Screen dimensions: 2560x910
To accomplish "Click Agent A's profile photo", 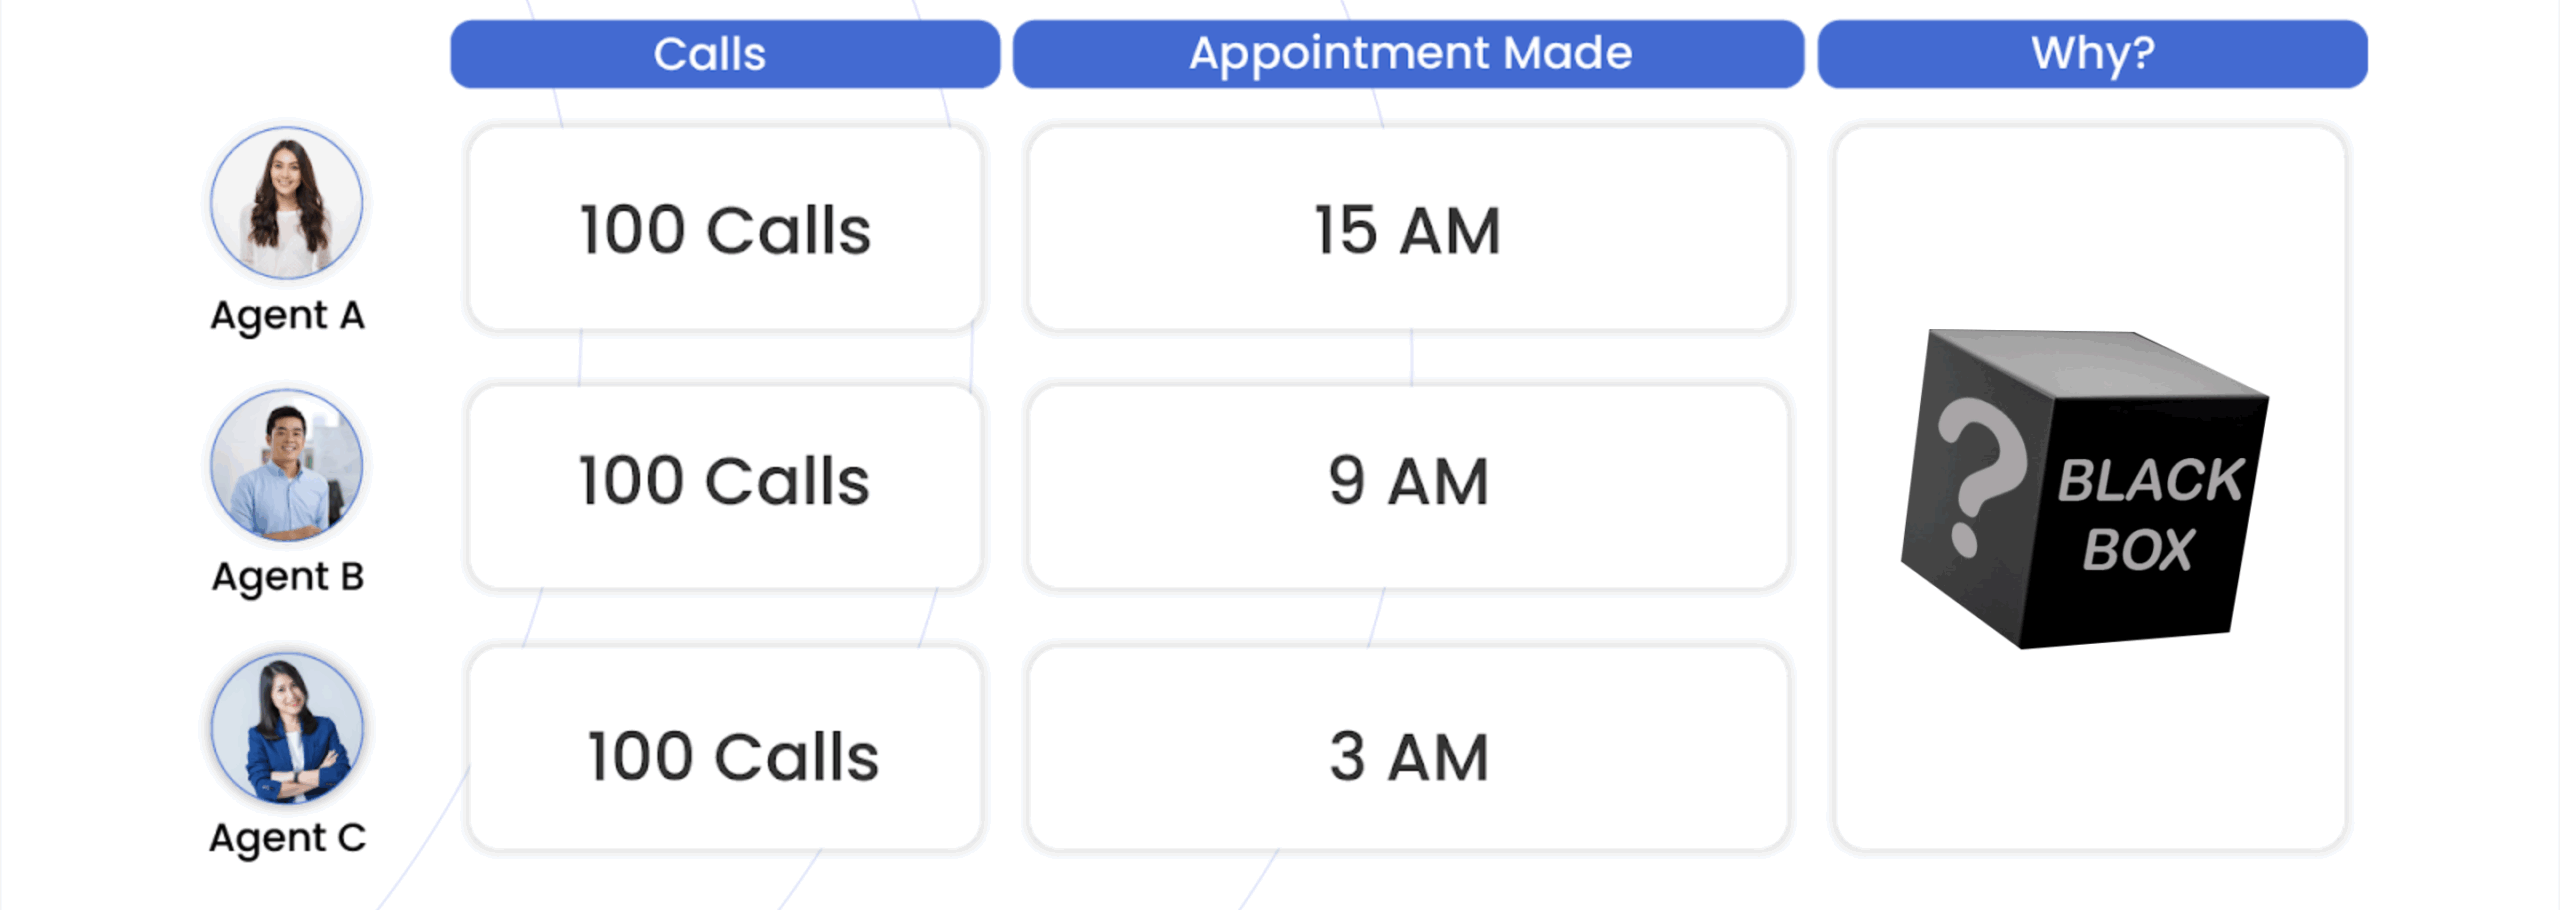I will click(x=287, y=203).
